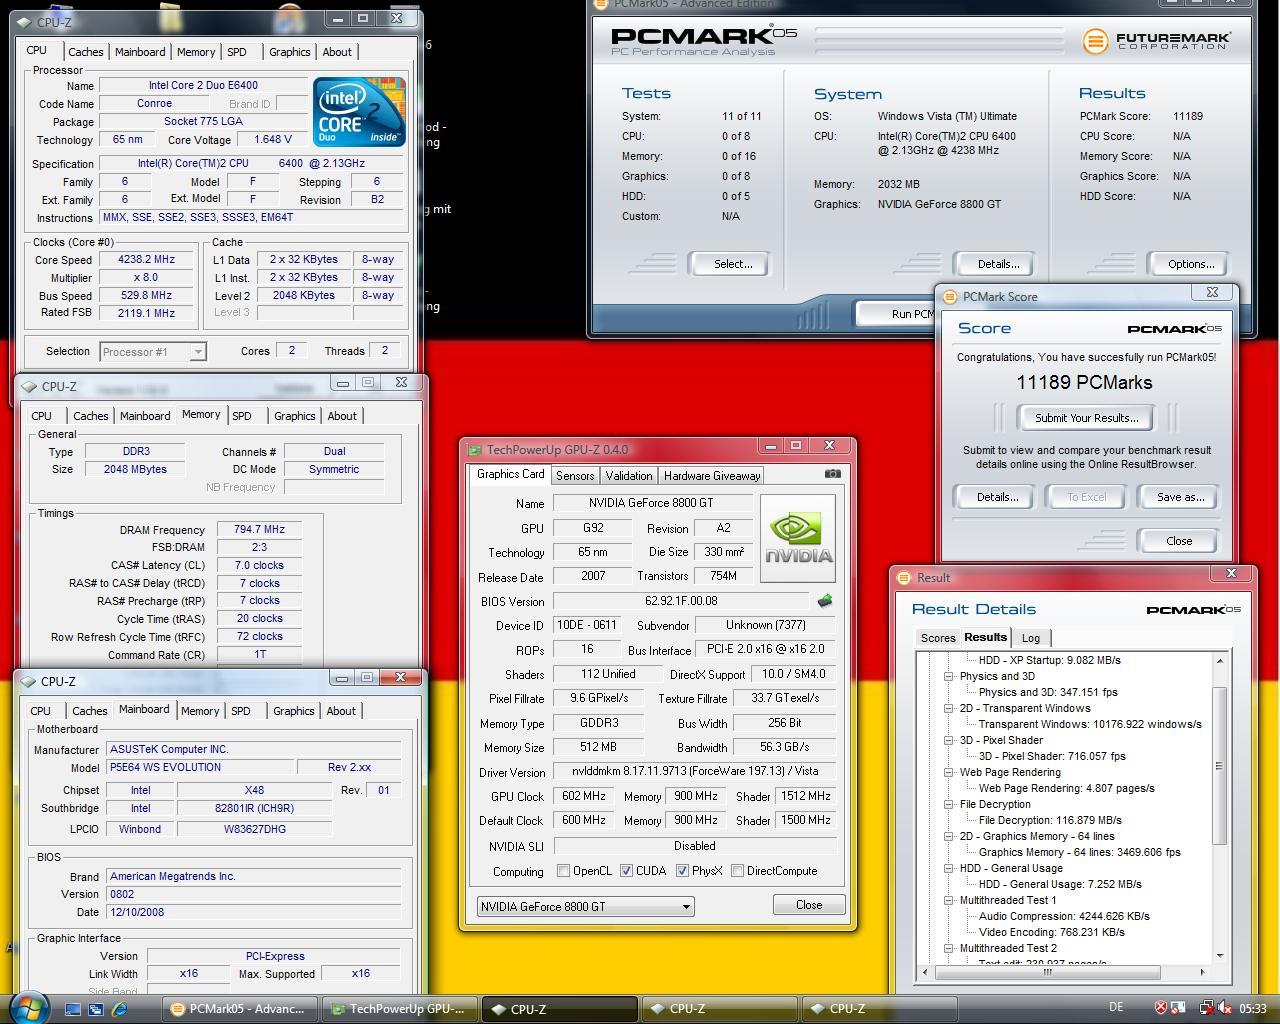Viewport: 1280px width, 1024px height.
Task: Collapse the Physics and 3D node
Action: (x=948, y=676)
